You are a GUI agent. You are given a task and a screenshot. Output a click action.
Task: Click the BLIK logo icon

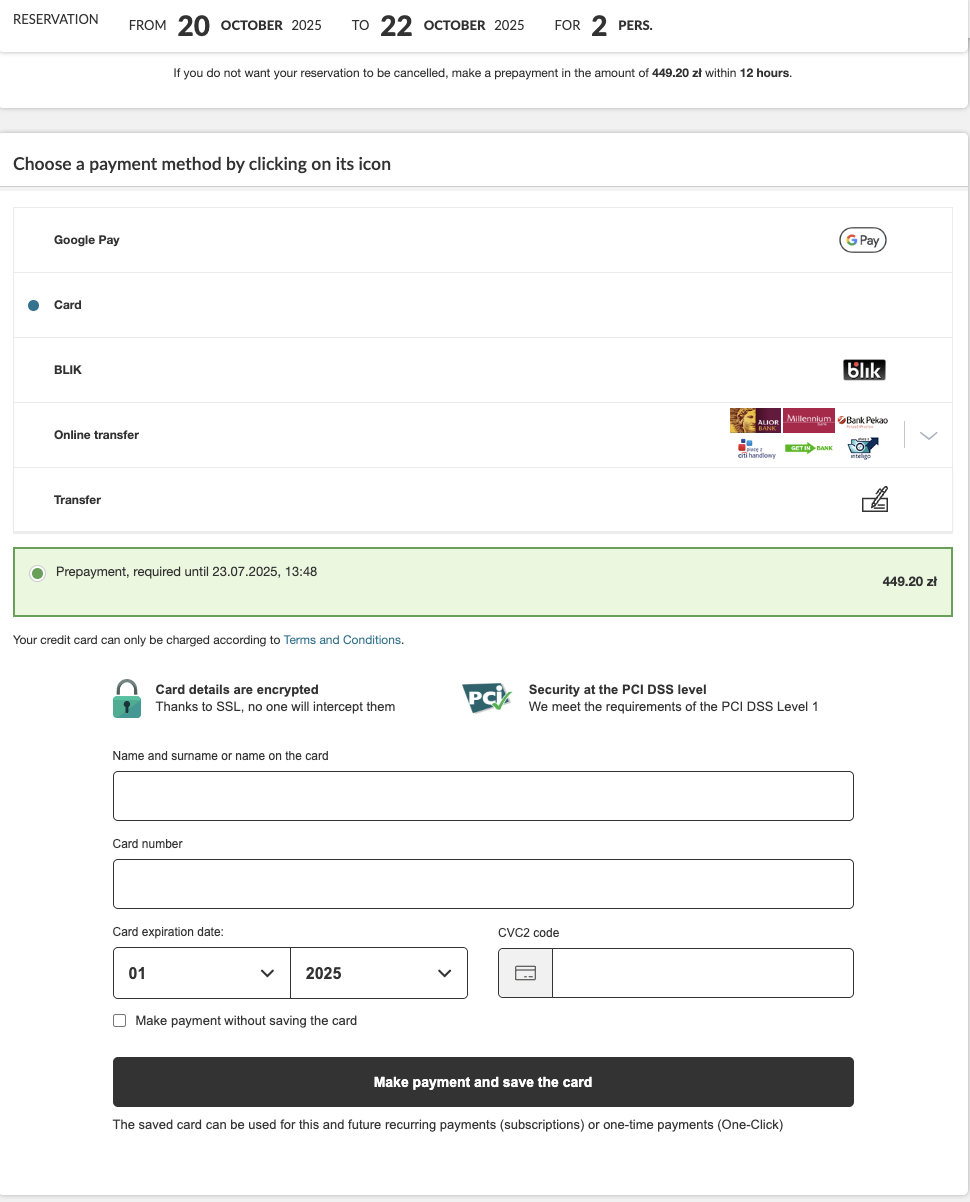point(864,370)
